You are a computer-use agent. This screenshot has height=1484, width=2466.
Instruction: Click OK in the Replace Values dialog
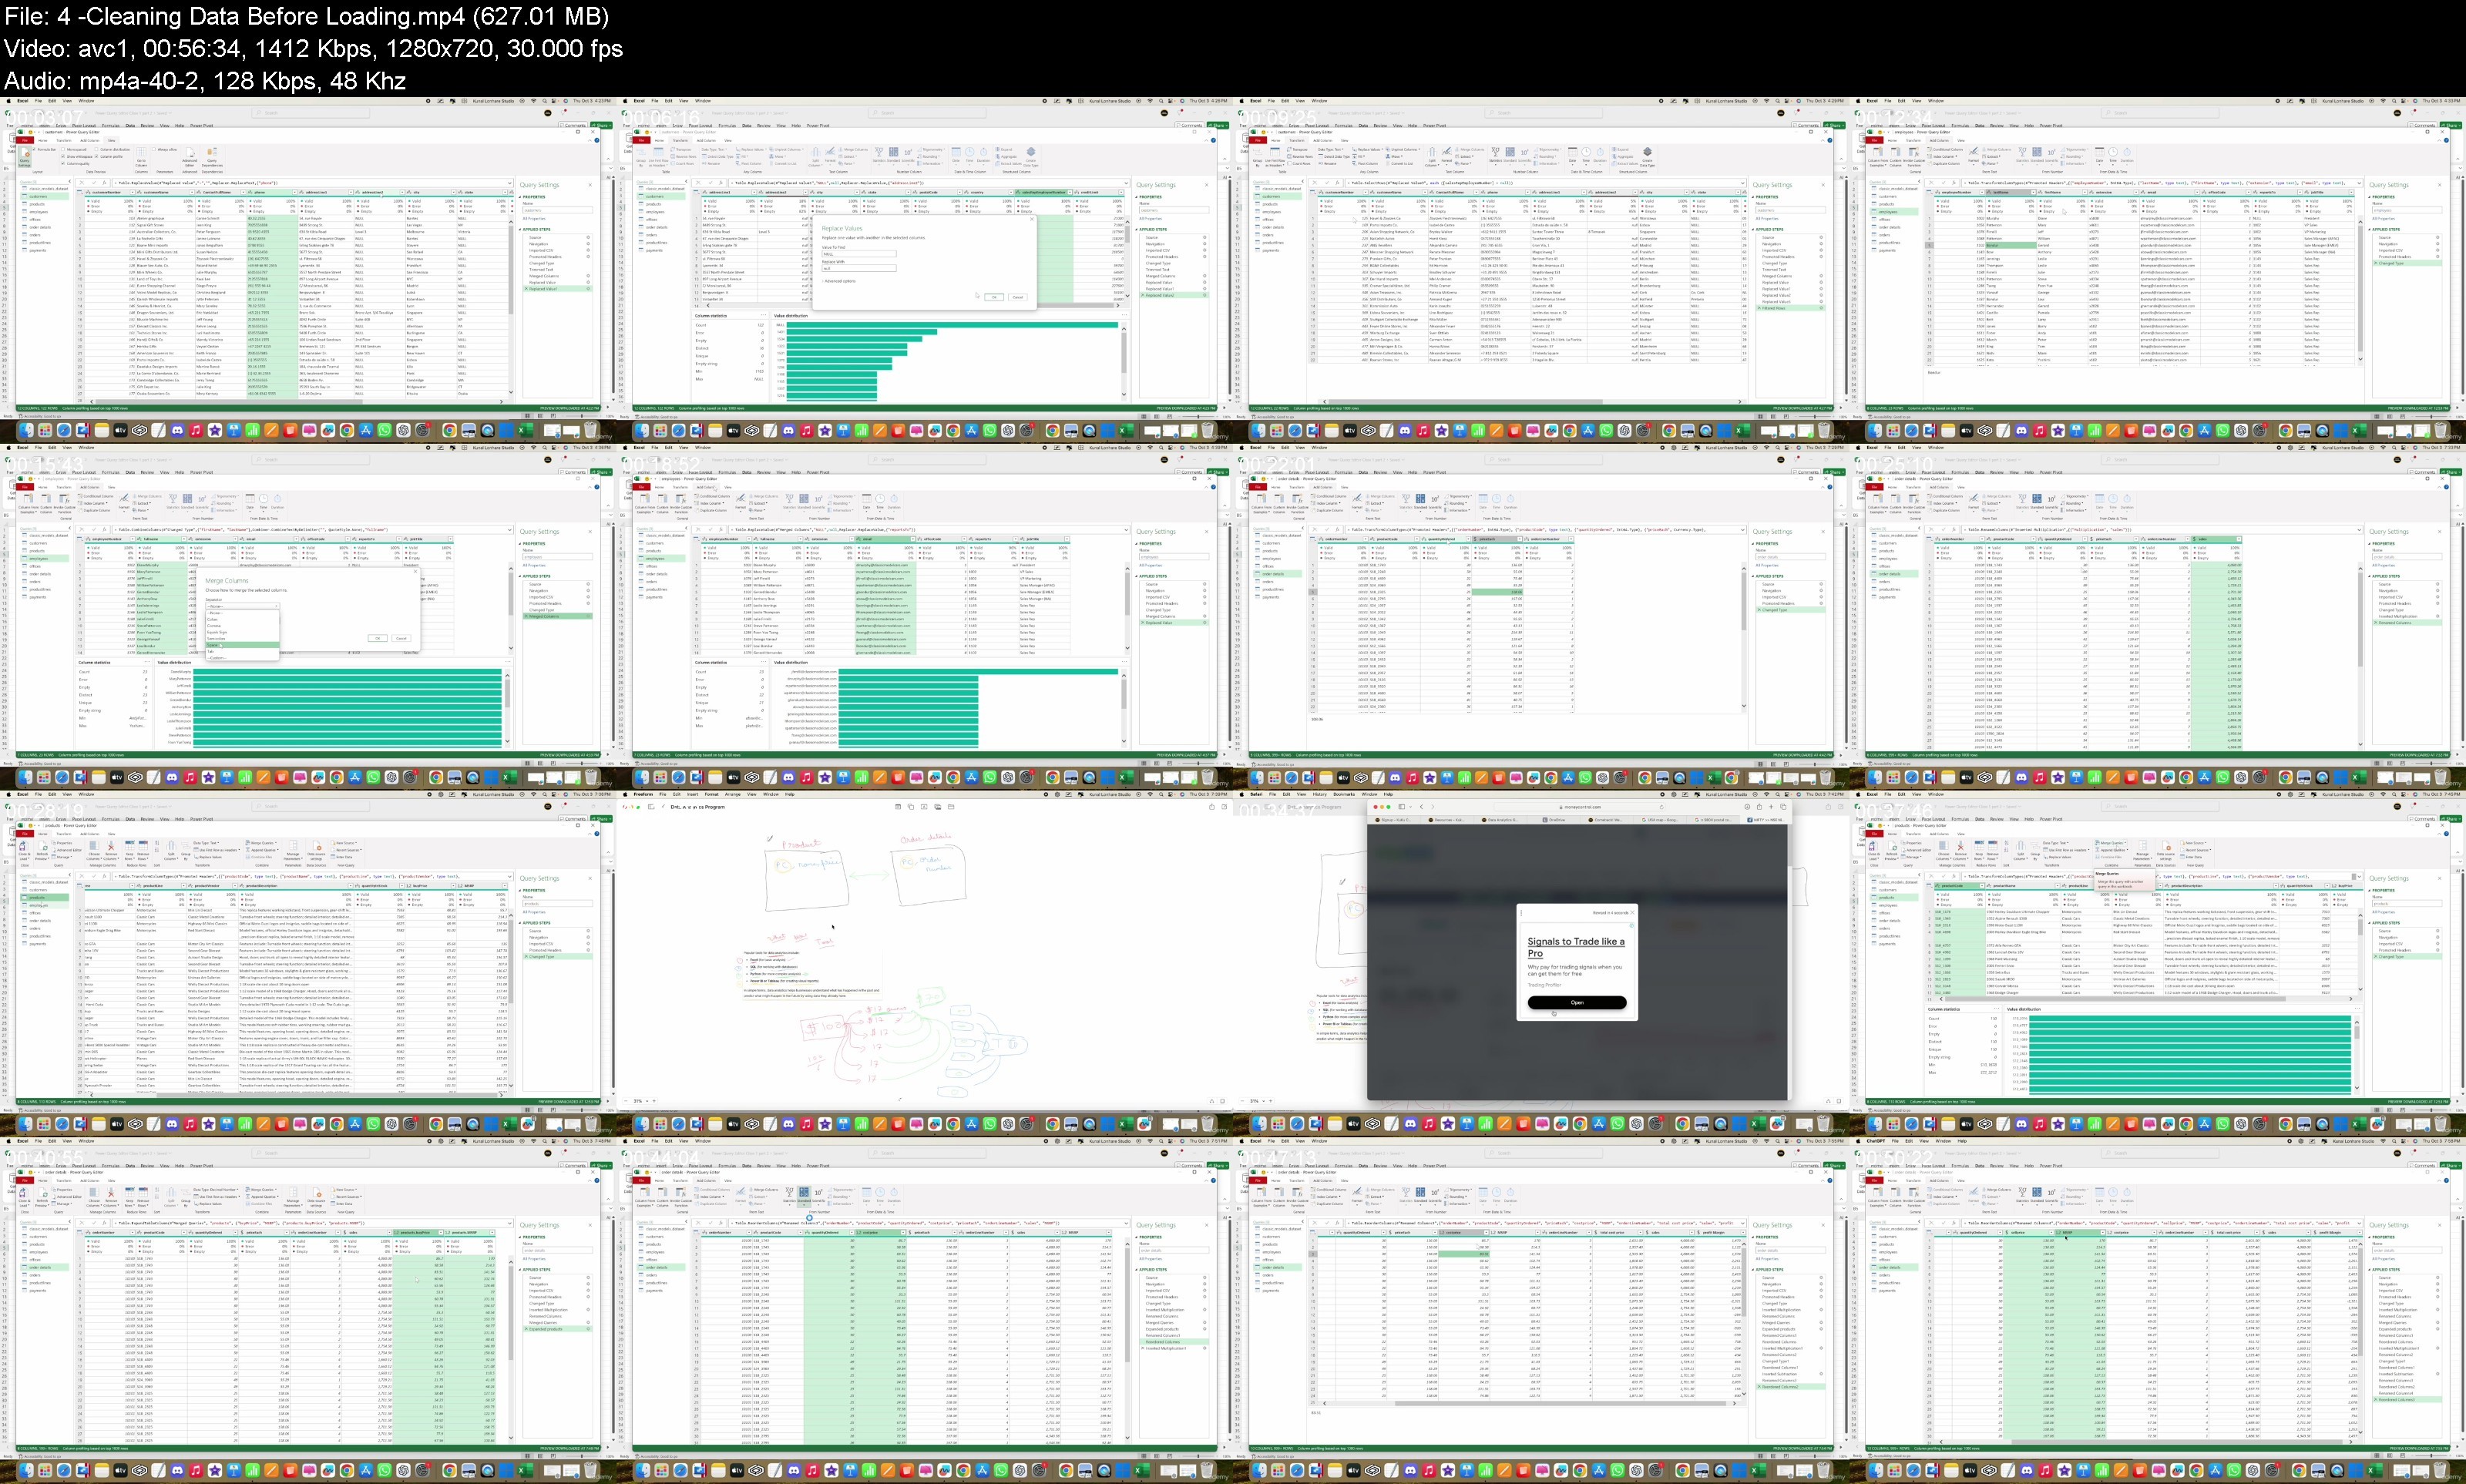pyautogui.click(x=995, y=297)
